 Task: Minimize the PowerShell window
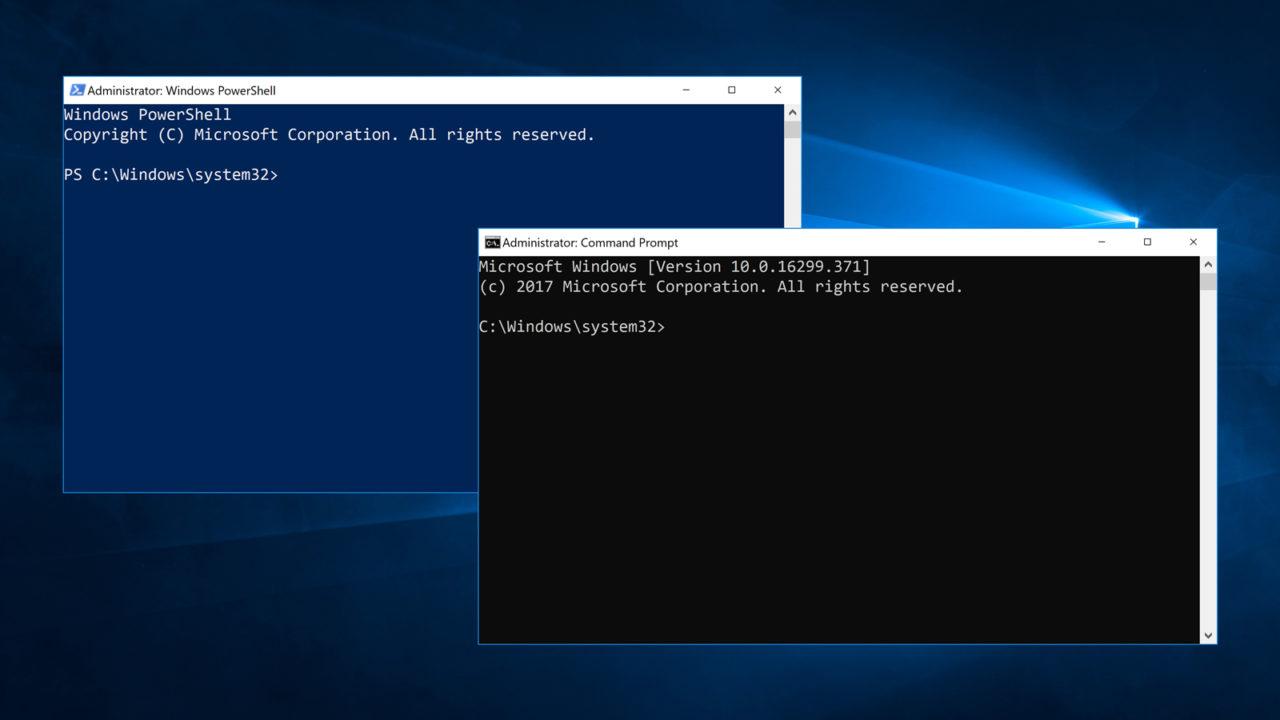(685, 90)
